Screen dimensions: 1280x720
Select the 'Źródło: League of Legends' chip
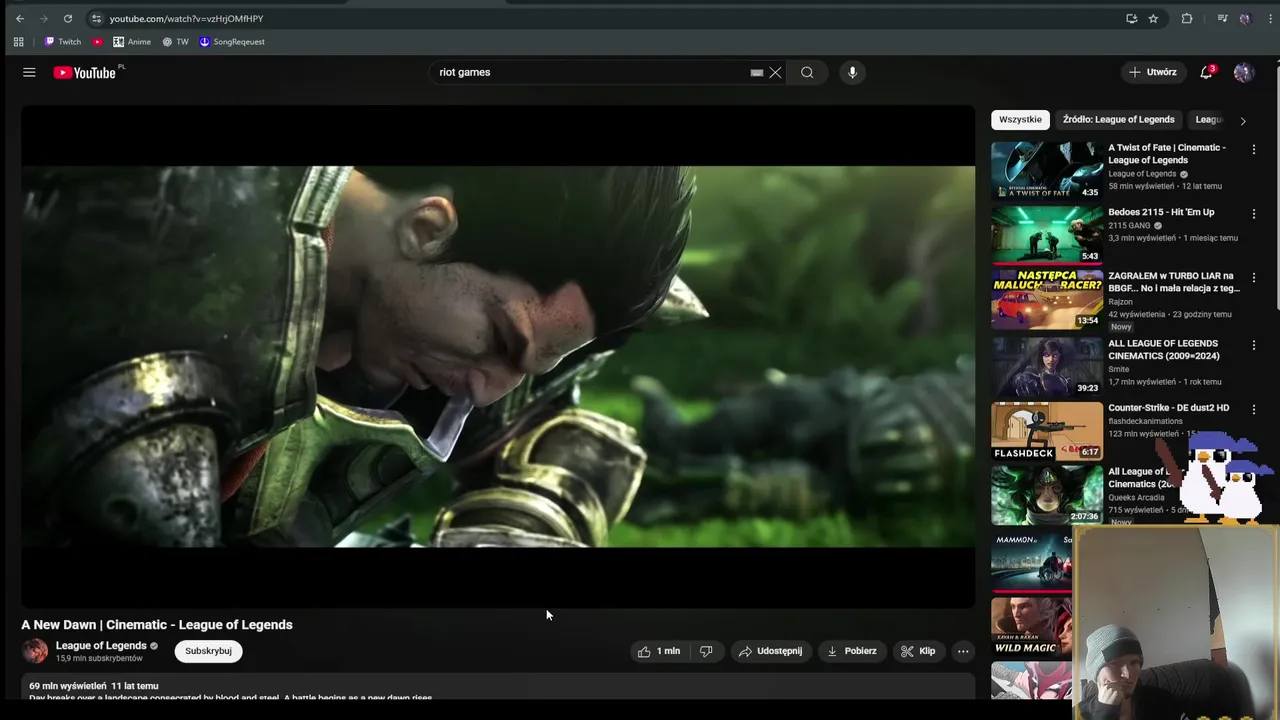point(1118,119)
